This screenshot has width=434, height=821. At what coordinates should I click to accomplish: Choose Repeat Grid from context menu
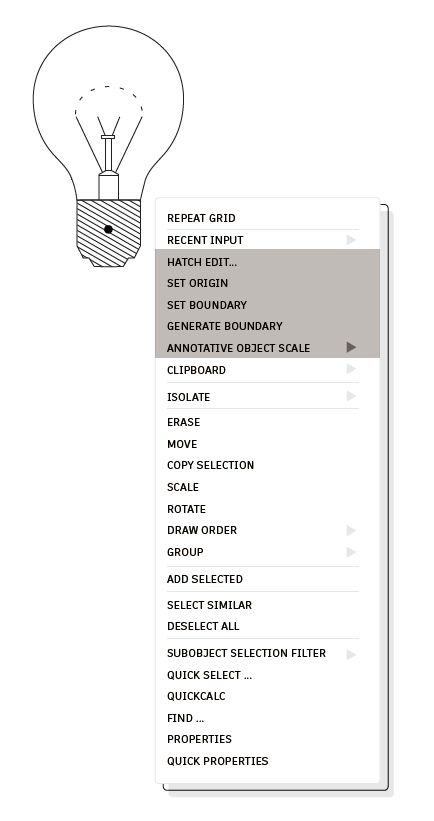click(267, 218)
